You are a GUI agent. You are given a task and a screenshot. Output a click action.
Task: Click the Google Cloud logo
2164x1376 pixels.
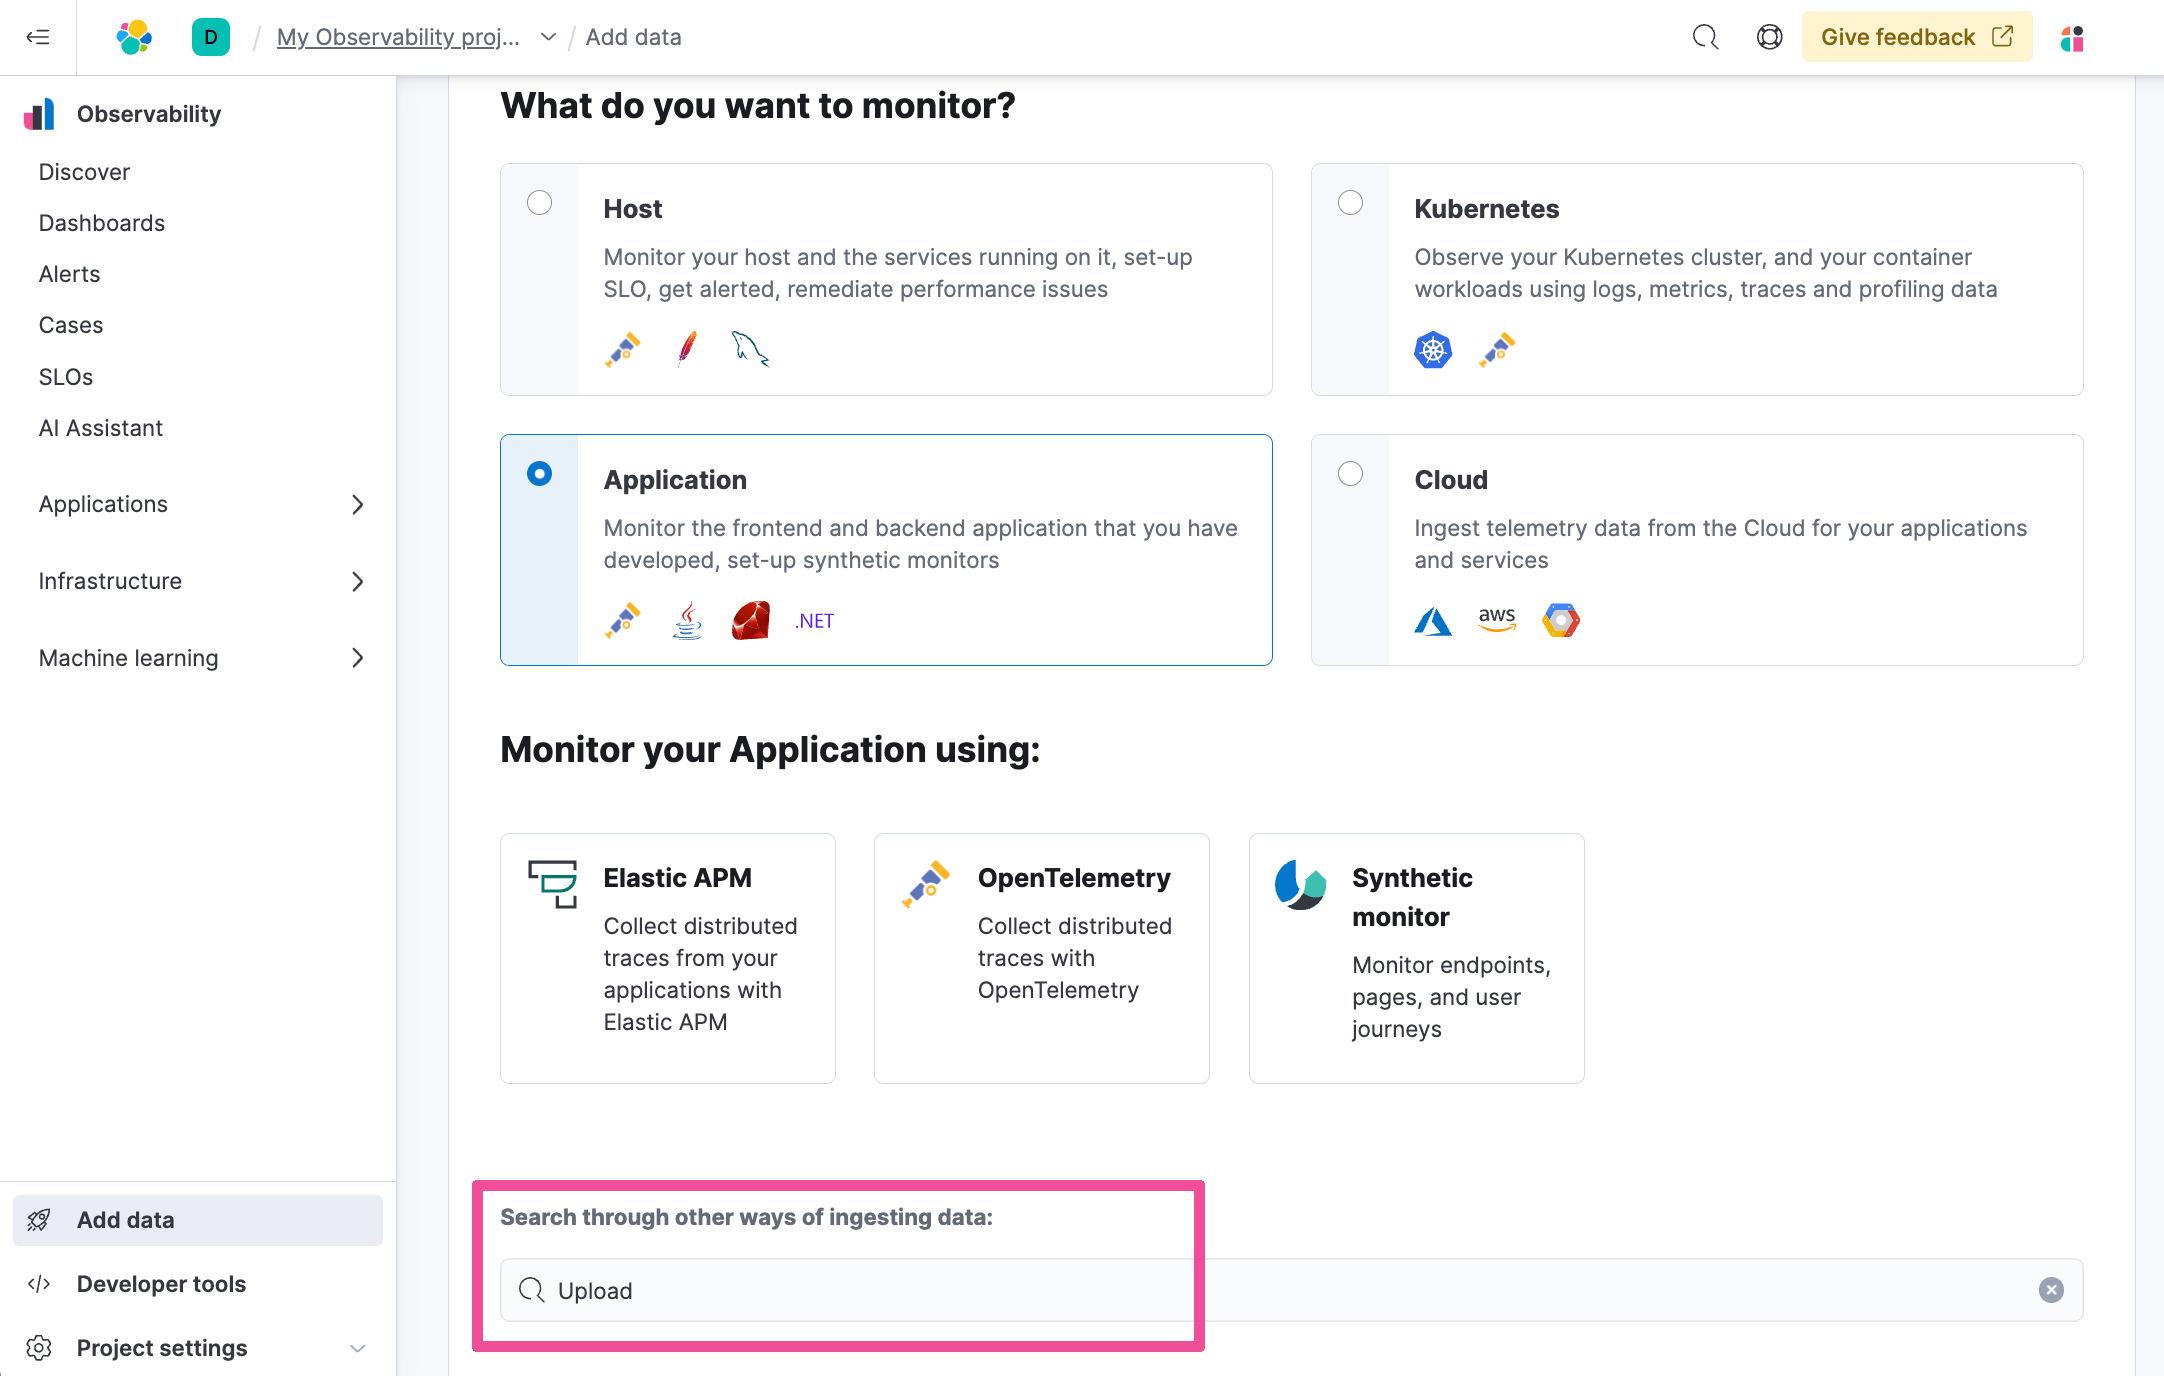point(1561,621)
